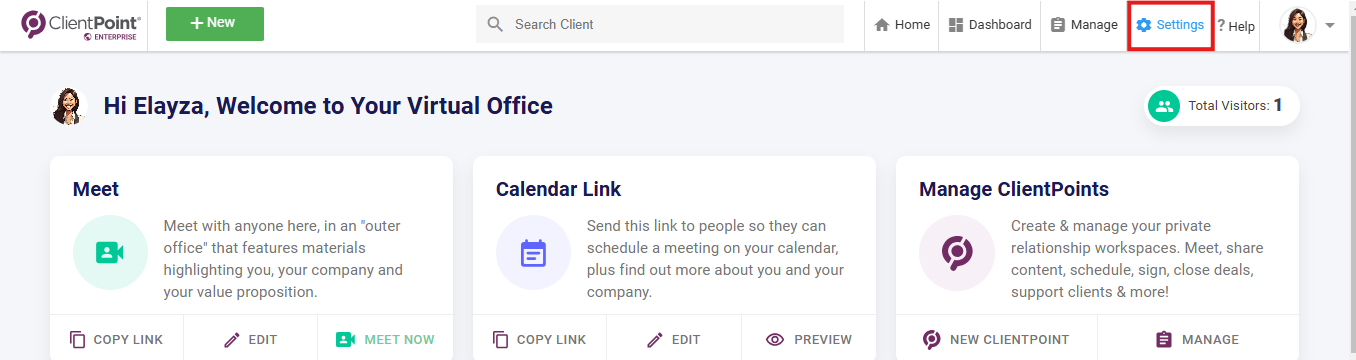Click the green video camera Meet icon
The image size is (1356, 360).
point(110,253)
